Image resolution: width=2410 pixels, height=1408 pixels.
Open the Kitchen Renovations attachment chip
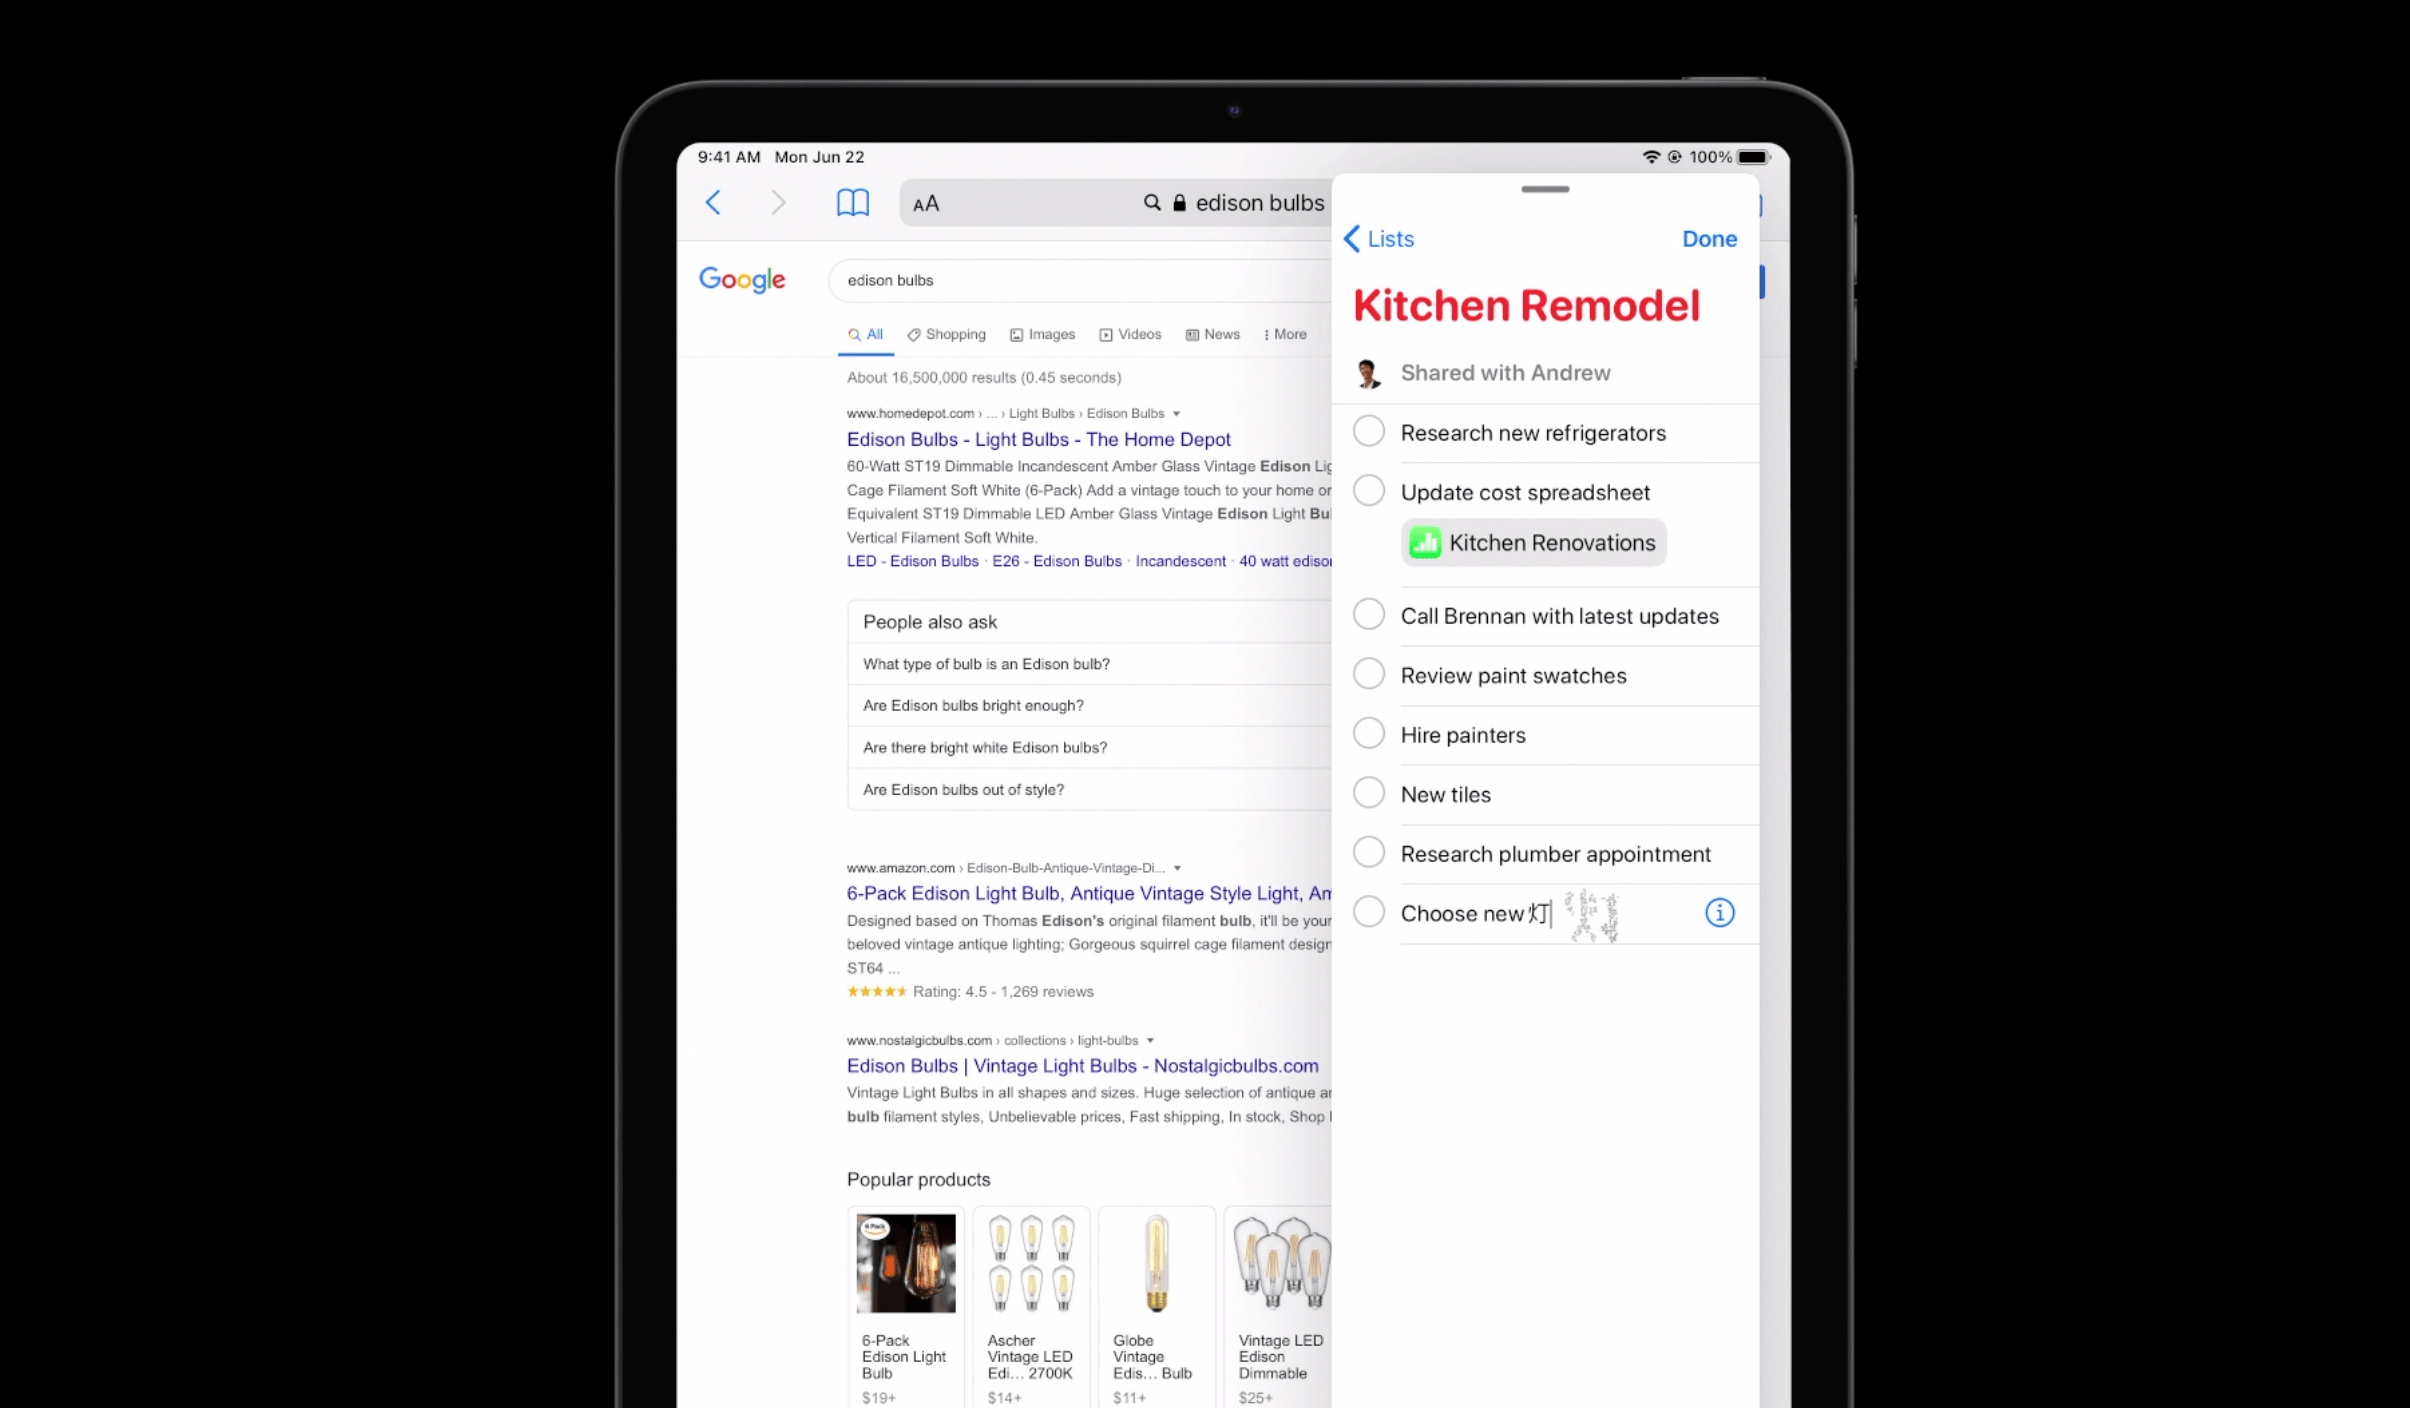1533,543
